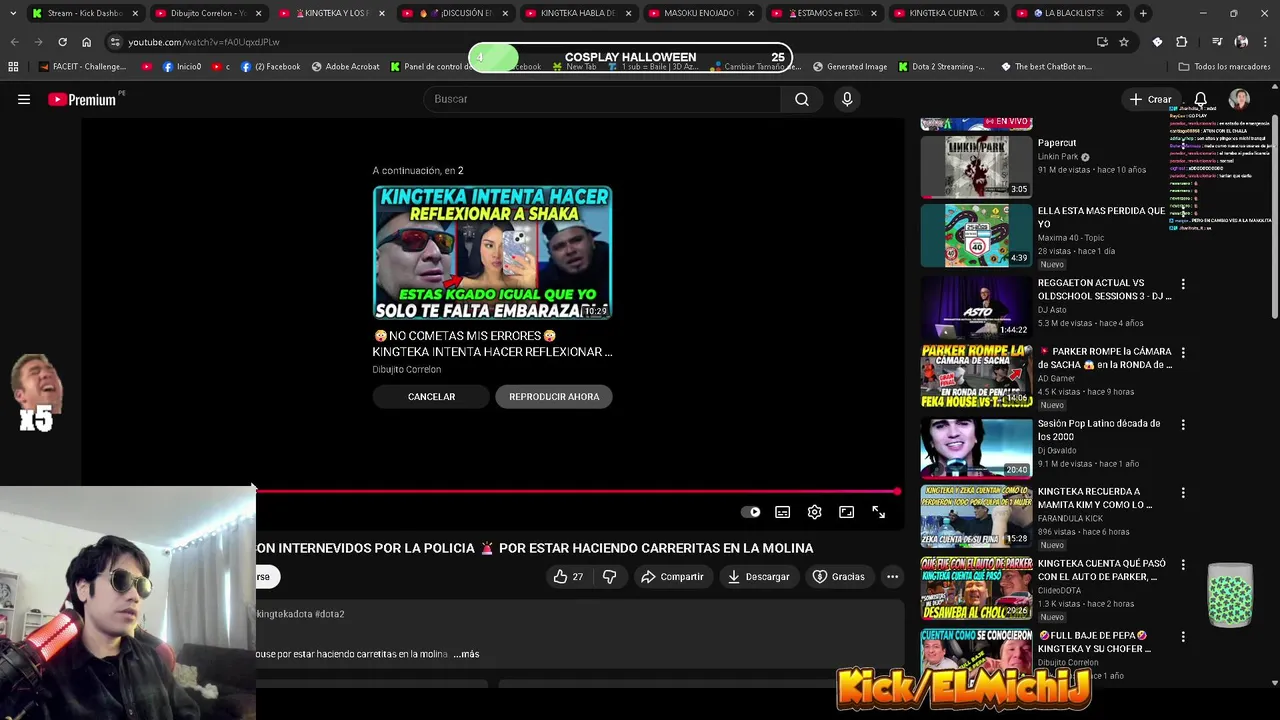The image size is (1280, 720).
Task: Toggle autoplay switch in the player
Action: pyautogui.click(x=750, y=512)
